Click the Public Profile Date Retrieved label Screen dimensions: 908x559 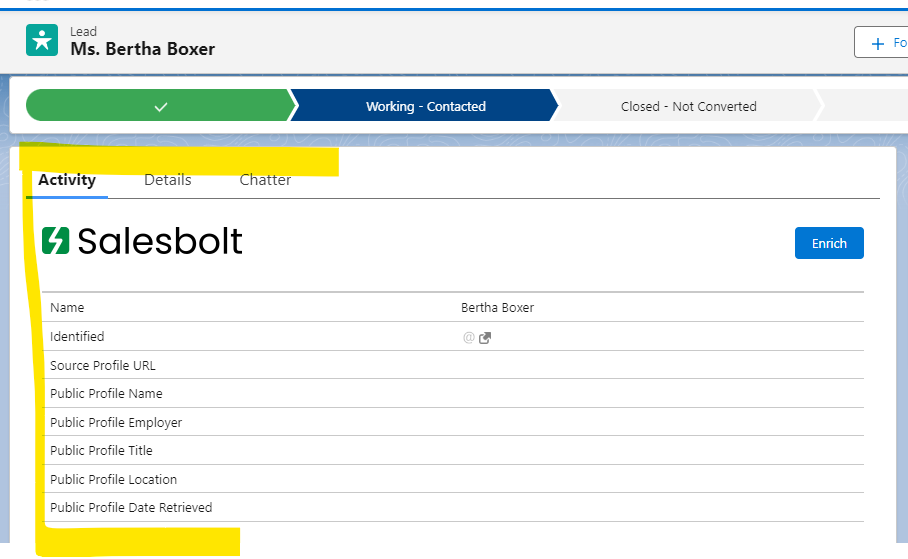(x=131, y=507)
